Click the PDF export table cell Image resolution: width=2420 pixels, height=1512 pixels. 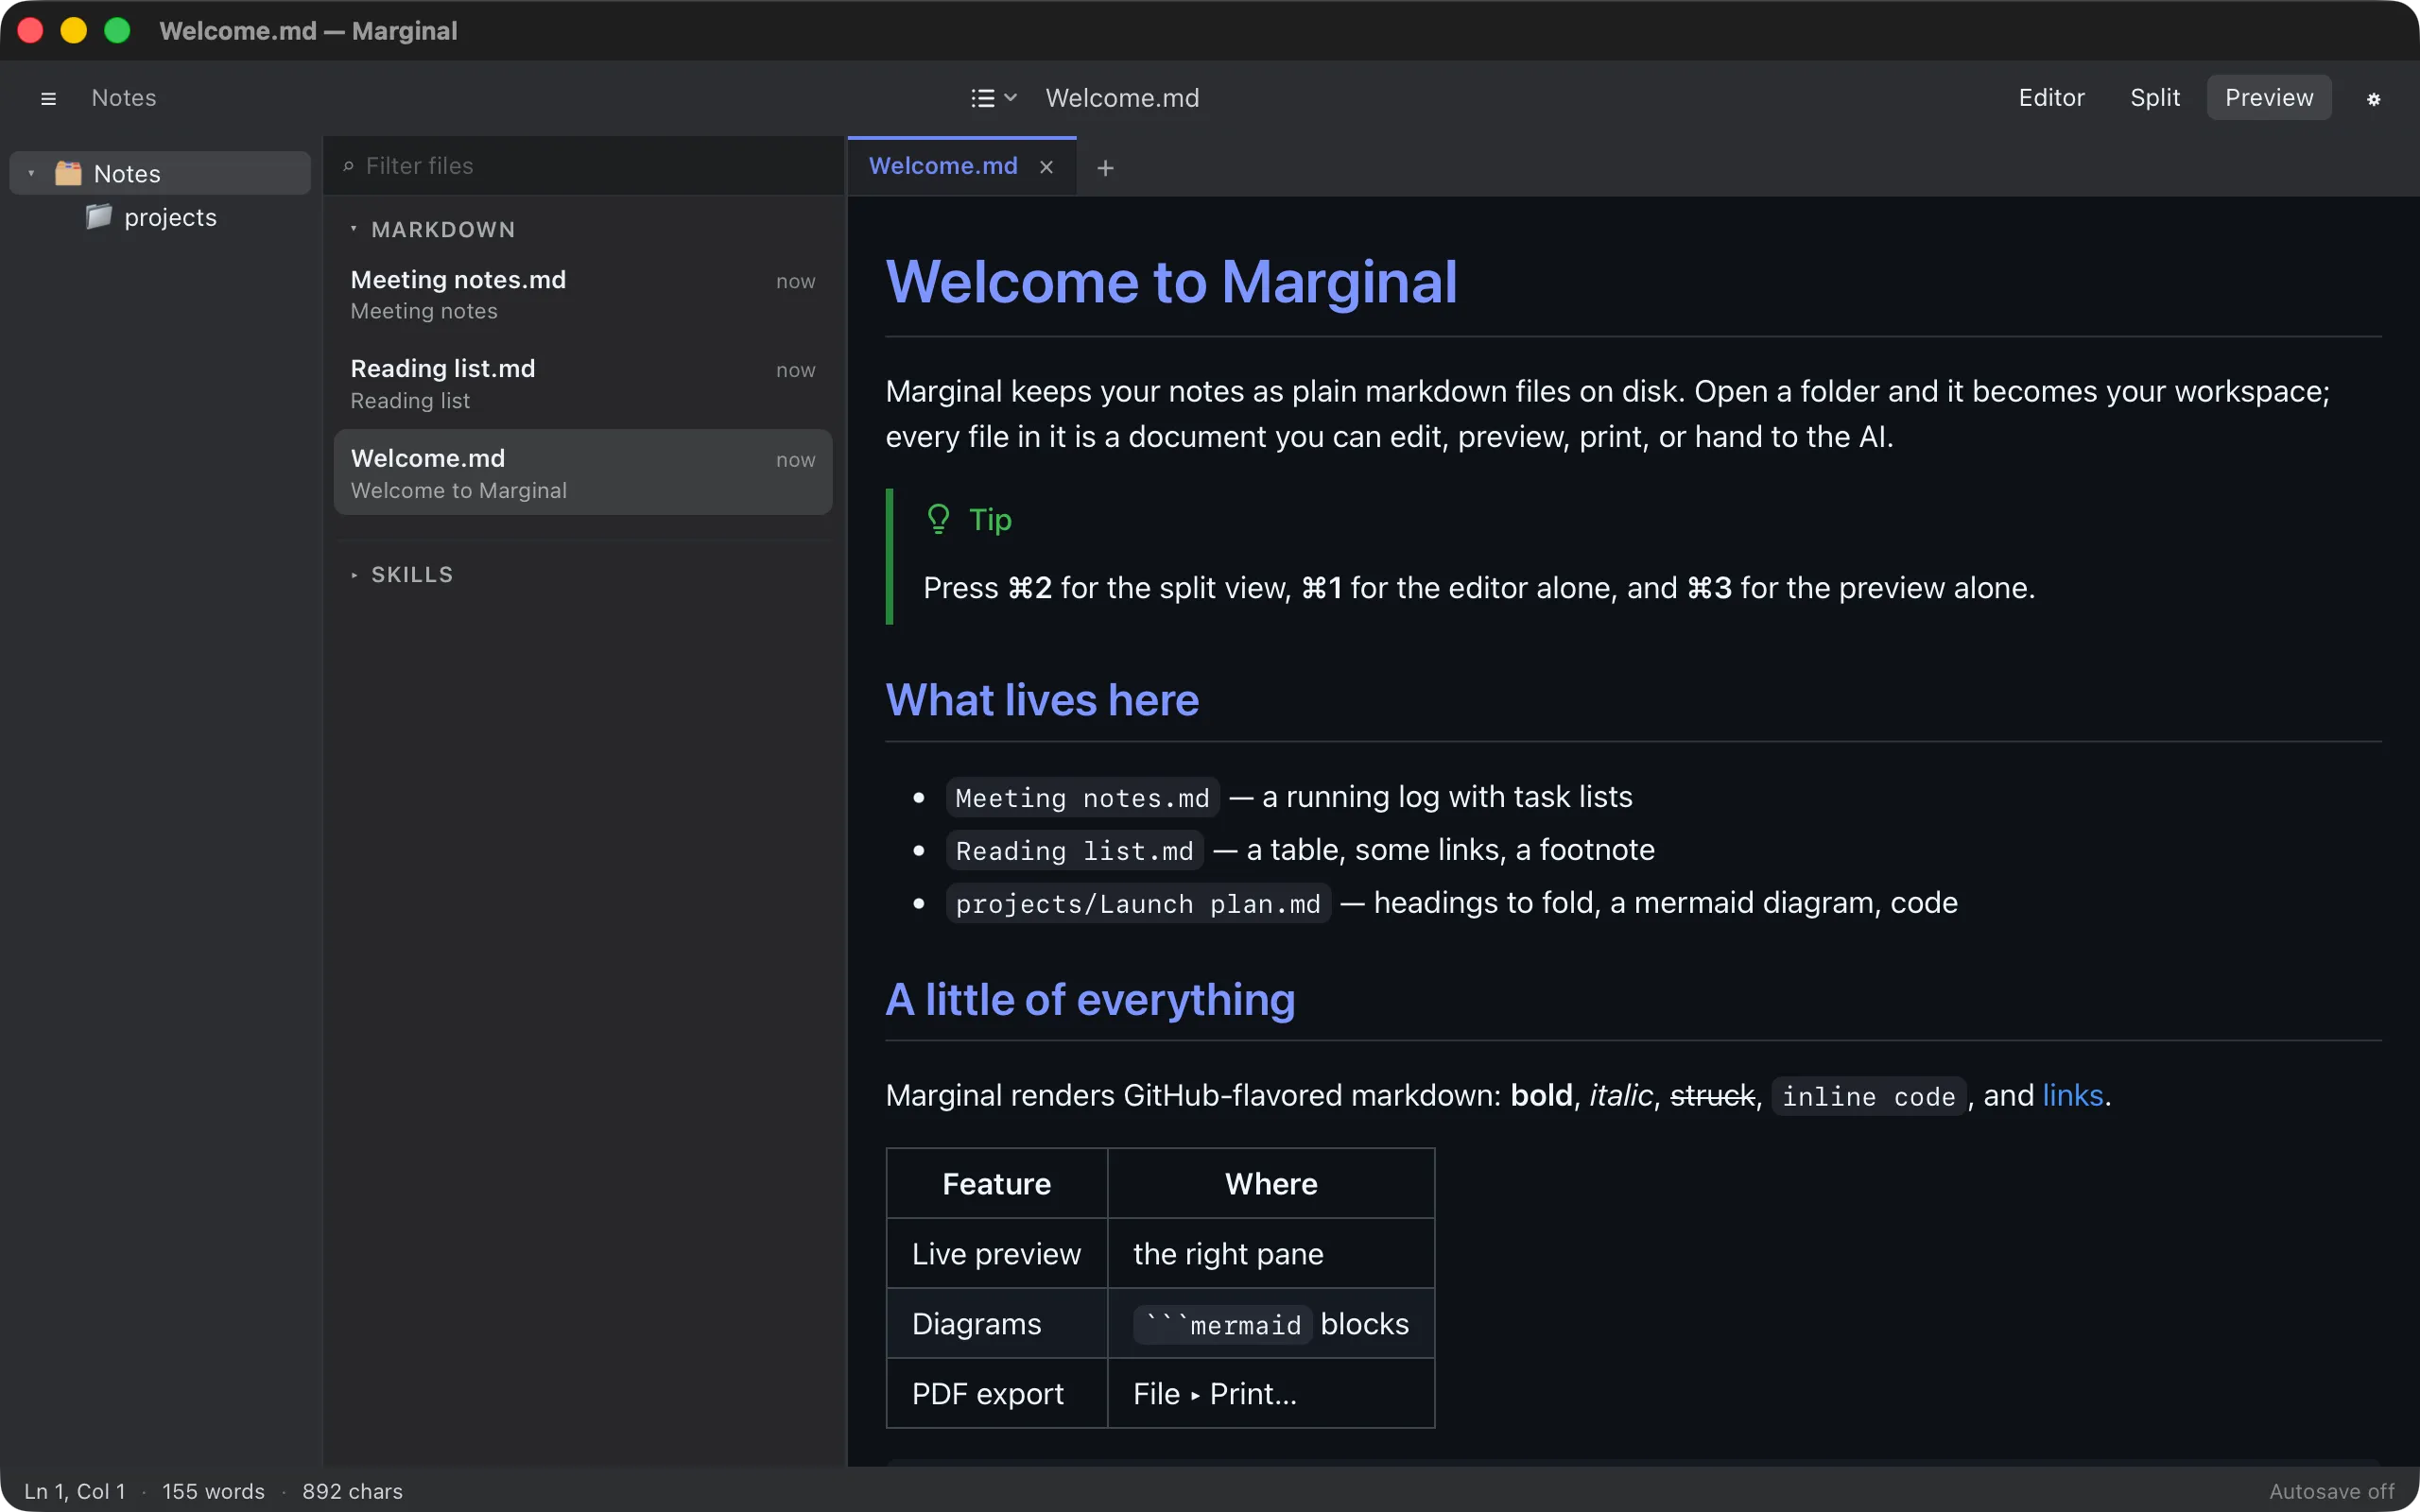[996, 1393]
